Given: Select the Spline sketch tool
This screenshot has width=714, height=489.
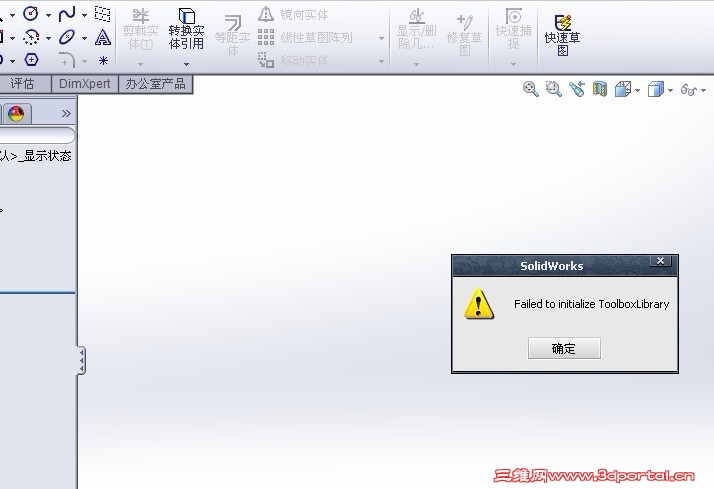Looking at the screenshot, I should (x=67, y=14).
